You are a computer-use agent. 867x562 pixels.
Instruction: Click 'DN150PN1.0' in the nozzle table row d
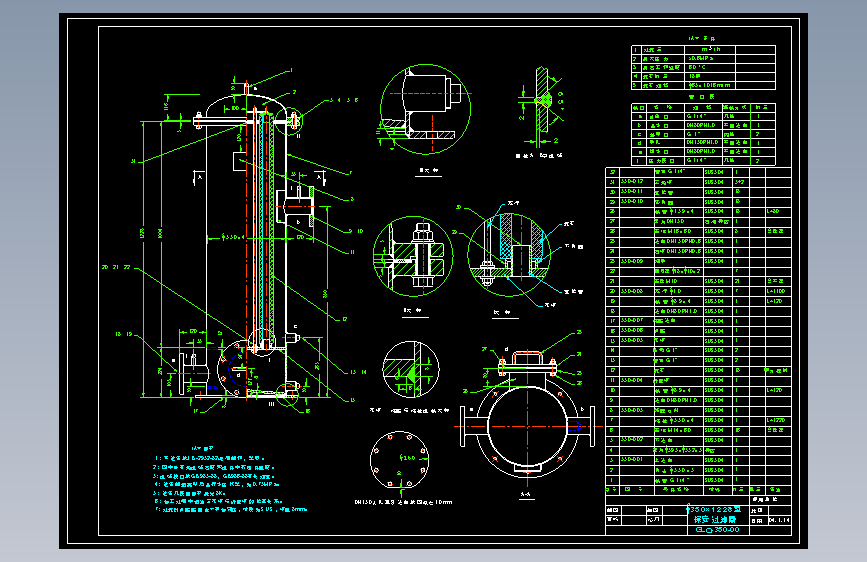701,143
